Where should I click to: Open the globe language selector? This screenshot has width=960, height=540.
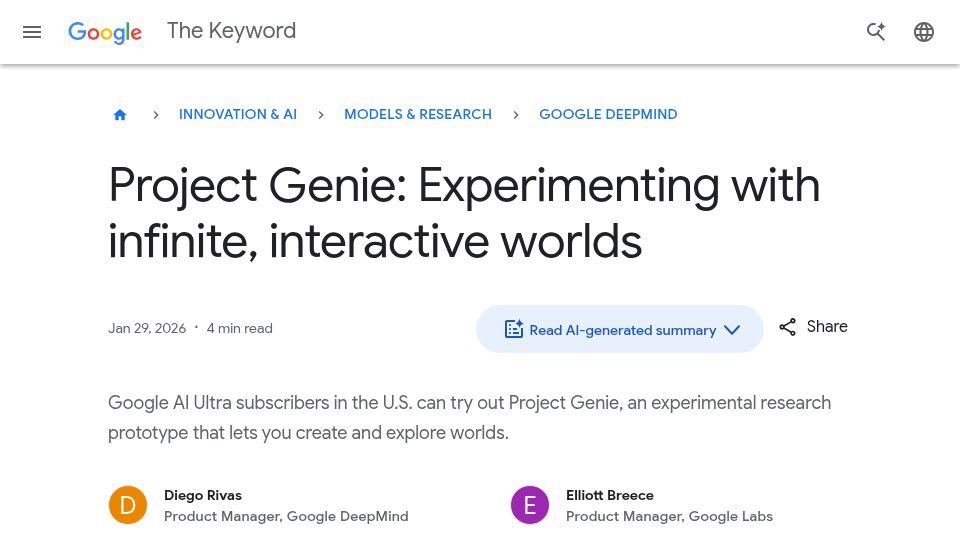(924, 32)
